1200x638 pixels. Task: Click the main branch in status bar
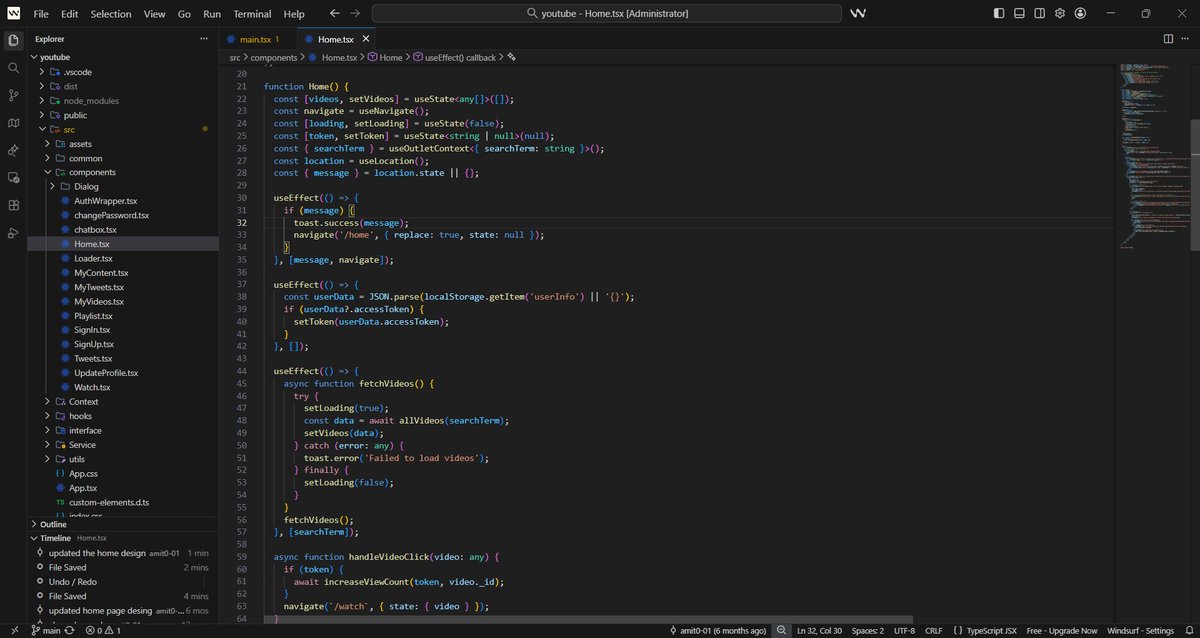pyautogui.click(x=45, y=631)
